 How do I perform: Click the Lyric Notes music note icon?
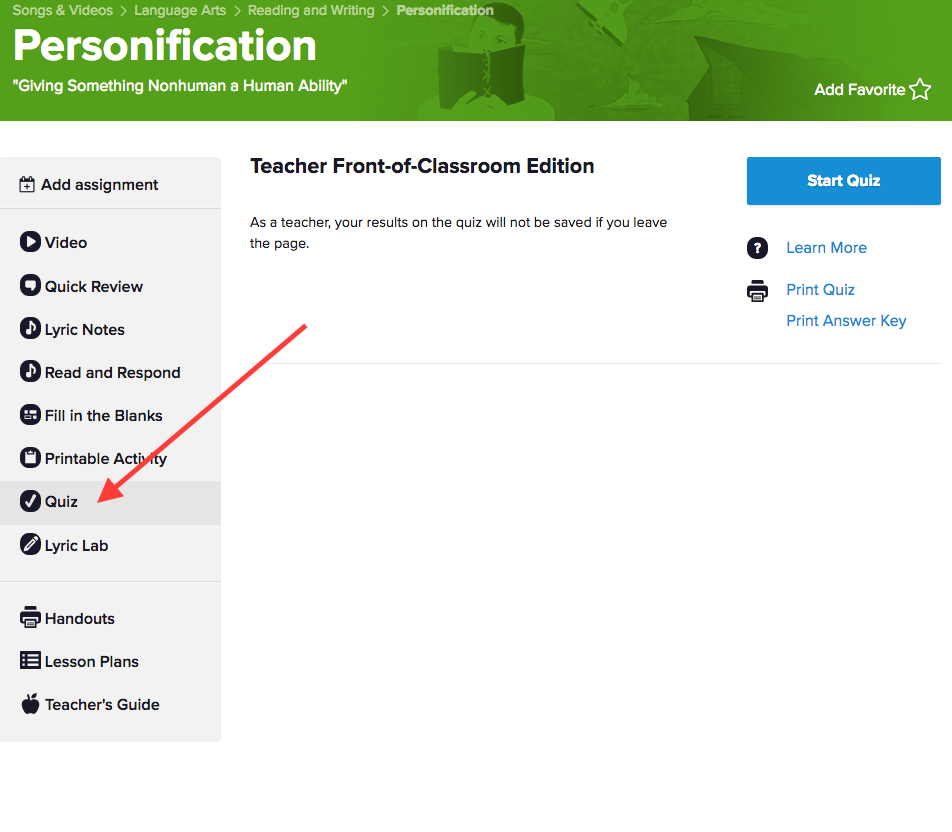(x=30, y=329)
